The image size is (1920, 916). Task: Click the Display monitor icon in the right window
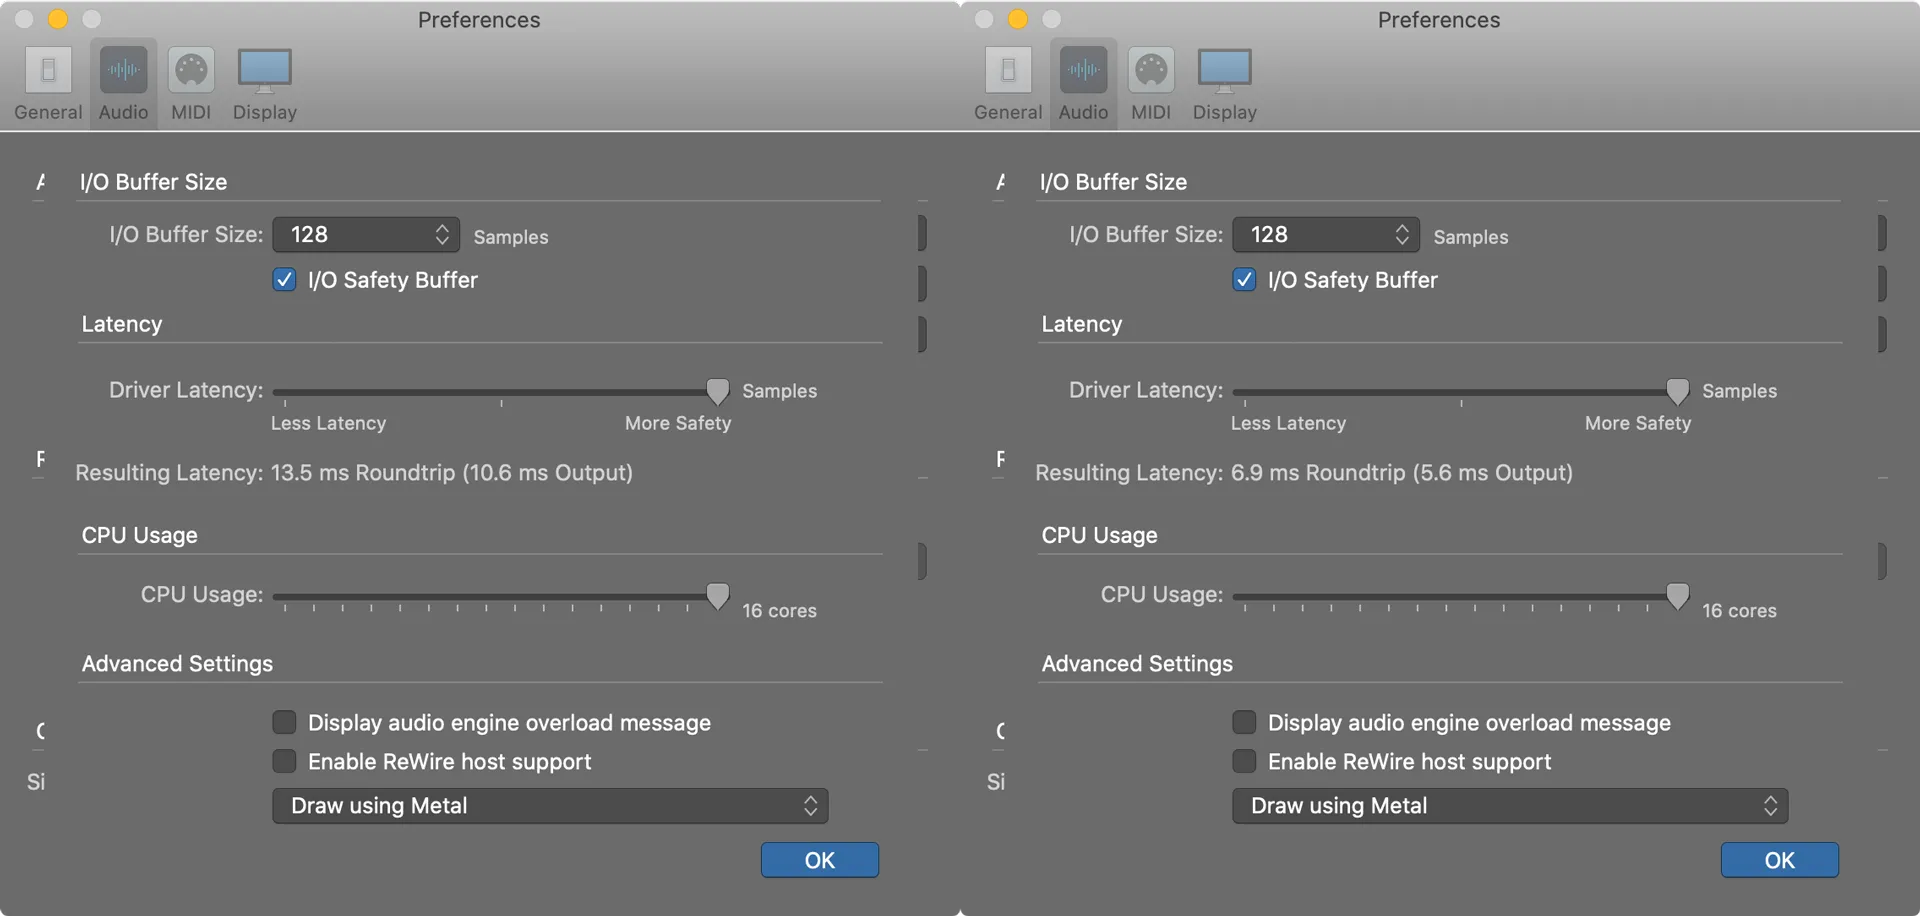pos(1224,72)
